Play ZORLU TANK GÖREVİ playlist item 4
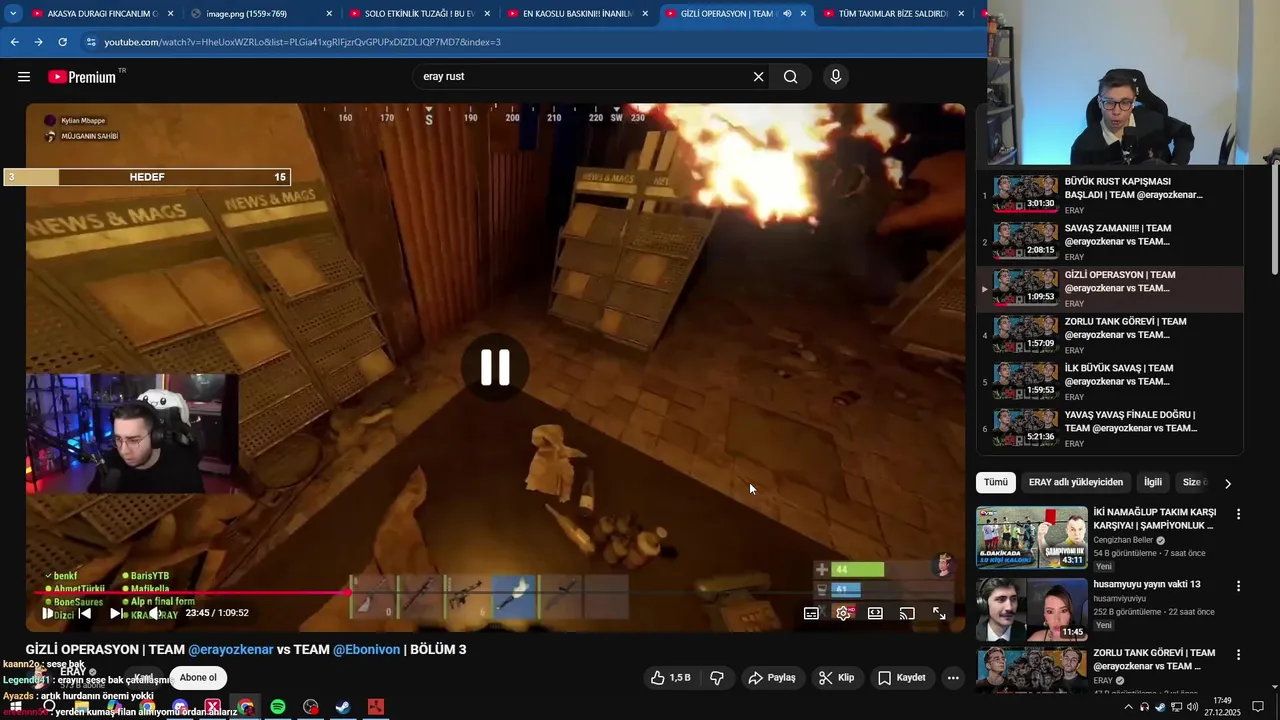 (1110, 335)
